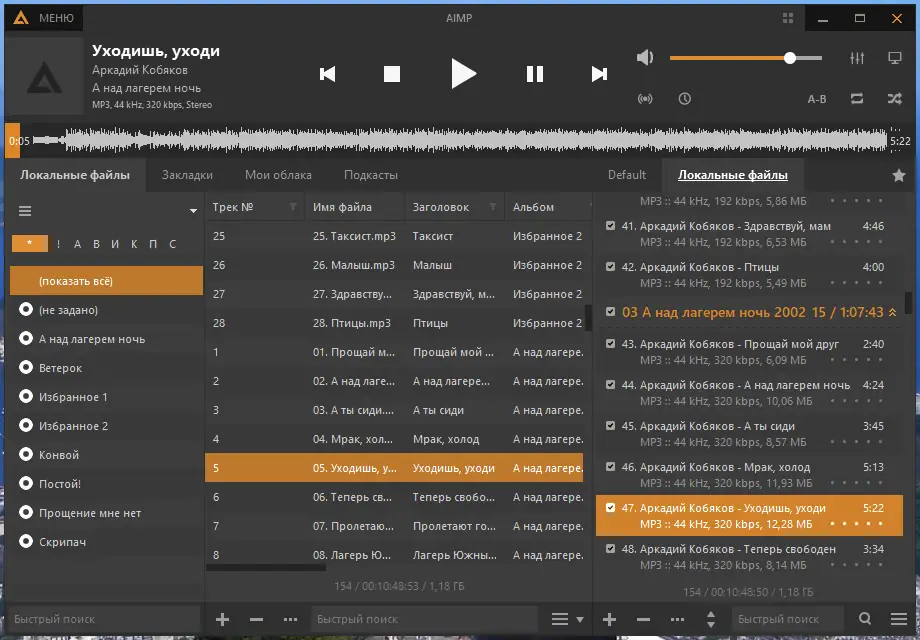Select the Ветерок album

tap(106, 368)
